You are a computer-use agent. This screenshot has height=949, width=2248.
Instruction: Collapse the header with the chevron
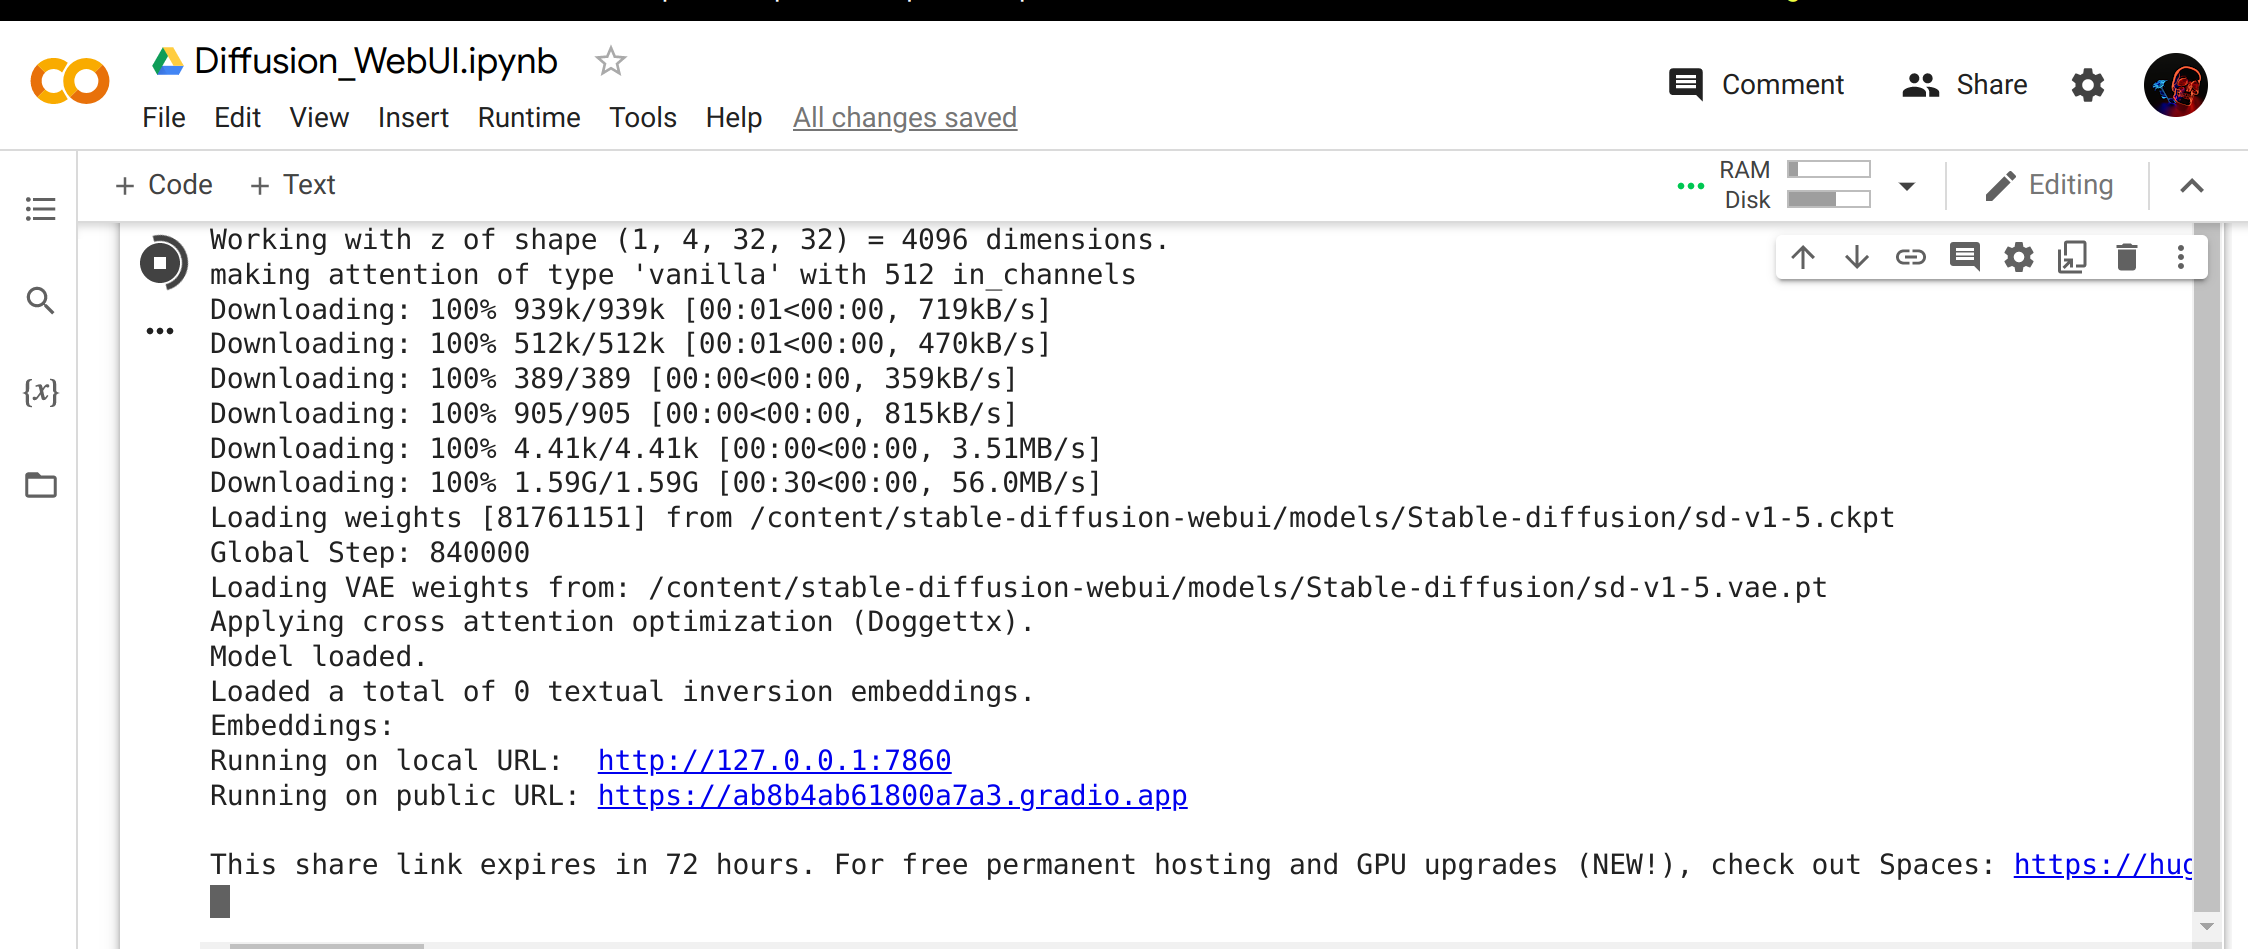(x=2192, y=185)
